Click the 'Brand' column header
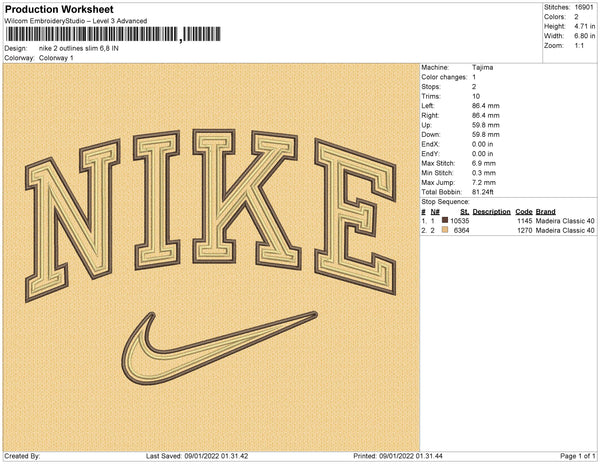This screenshot has height=464, width=600. (546, 212)
